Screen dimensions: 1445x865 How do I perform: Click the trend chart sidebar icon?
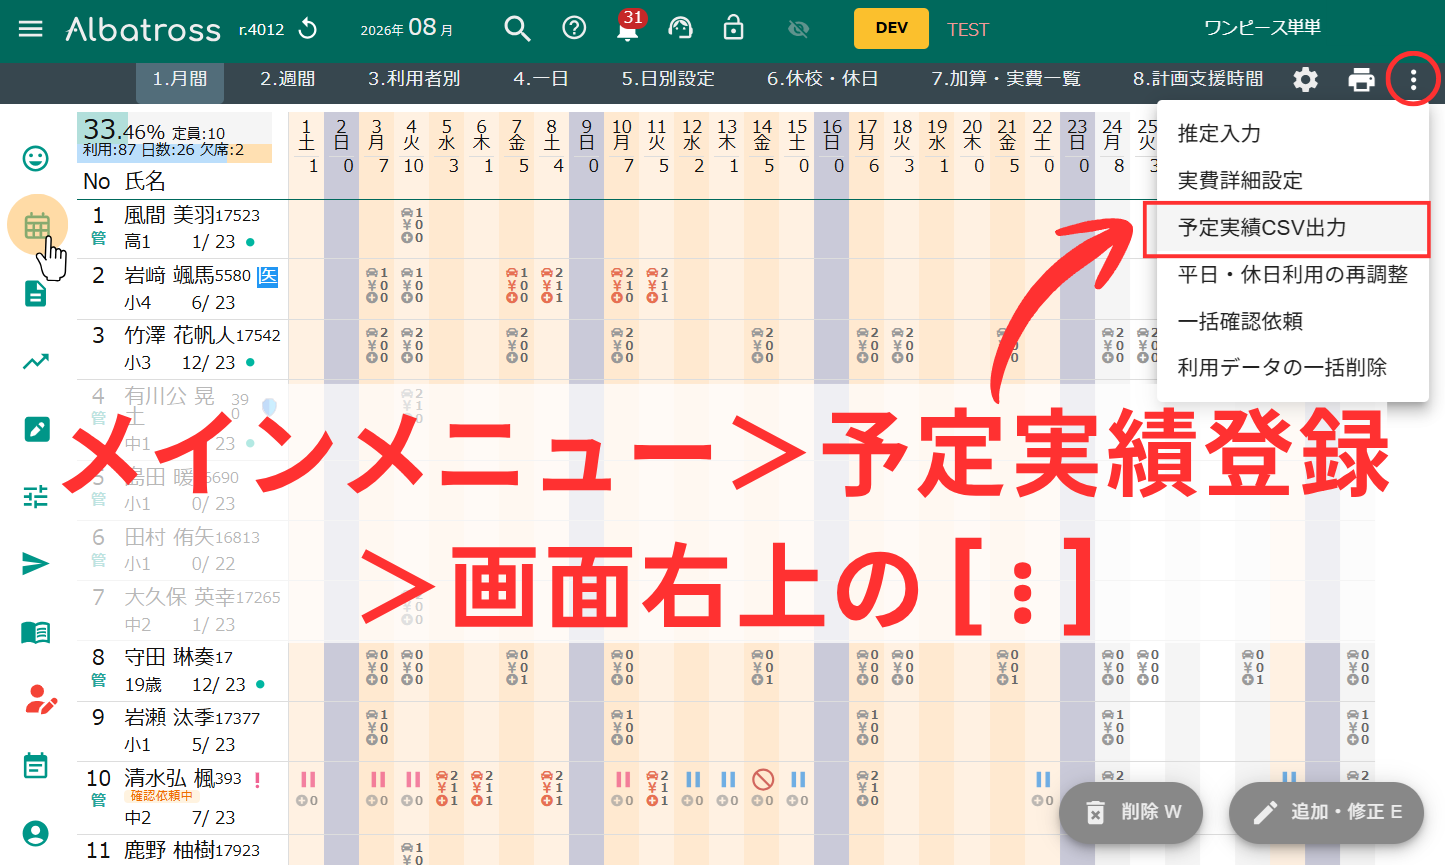36,361
